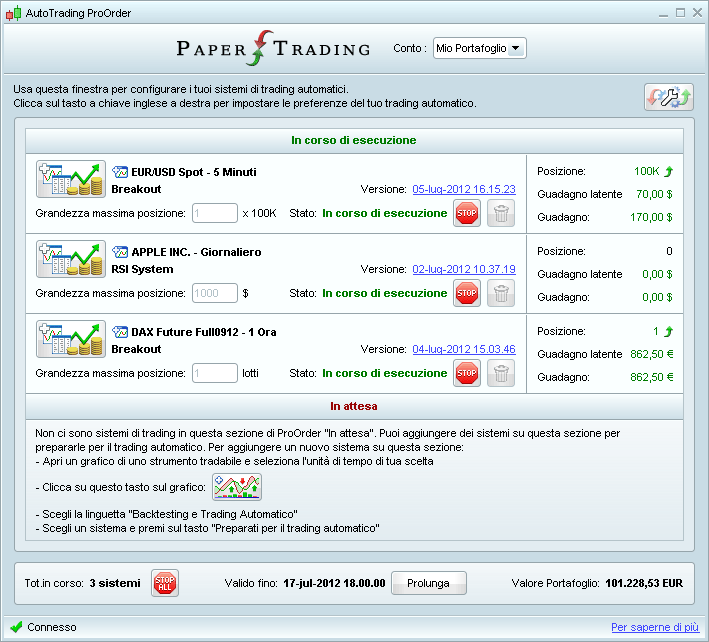Viewport: 709px width, 642px height.
Task: Open the Conto Mio Portafoglio dropdown
Action: pos(479,48)
